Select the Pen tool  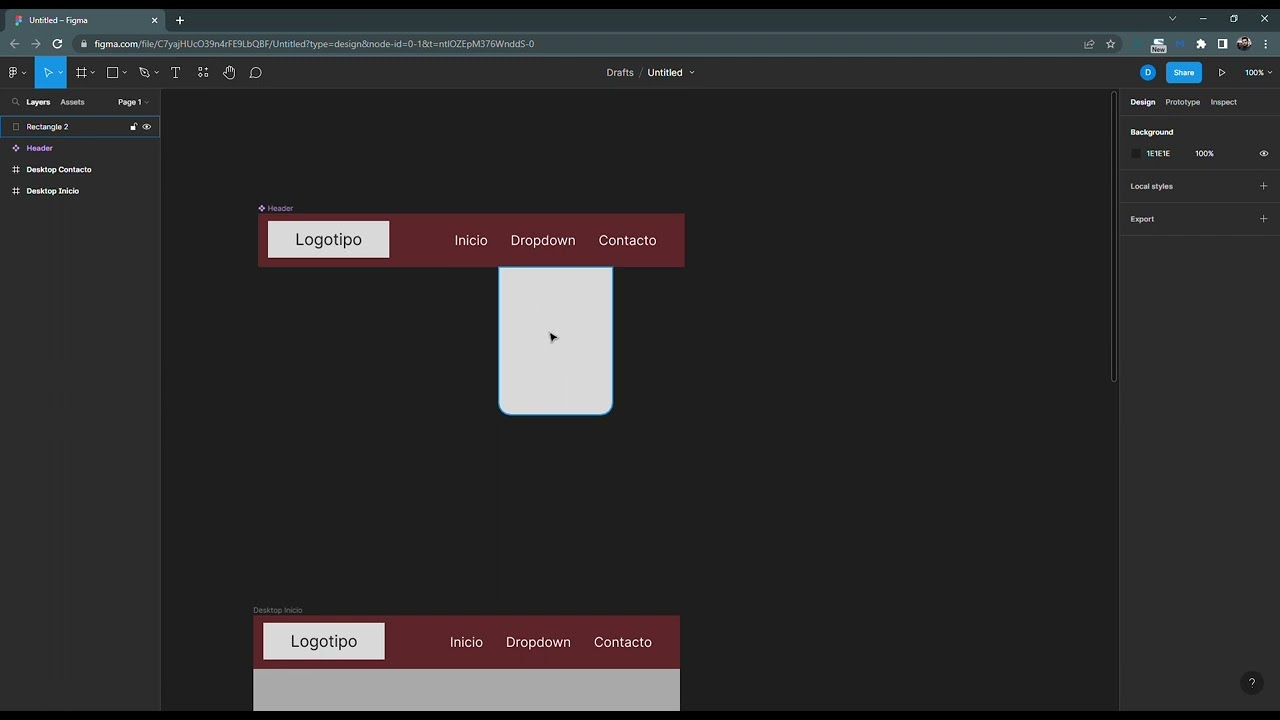[x=144, y=72]
